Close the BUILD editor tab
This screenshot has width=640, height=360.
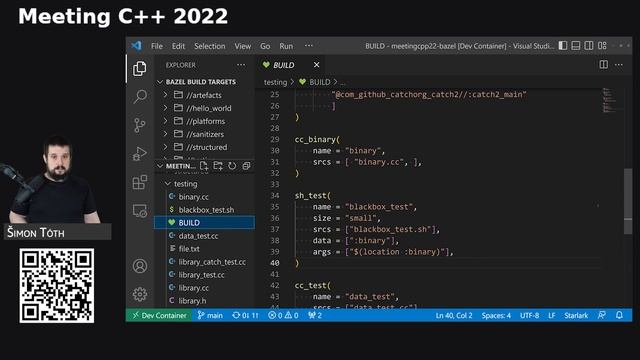316,65
